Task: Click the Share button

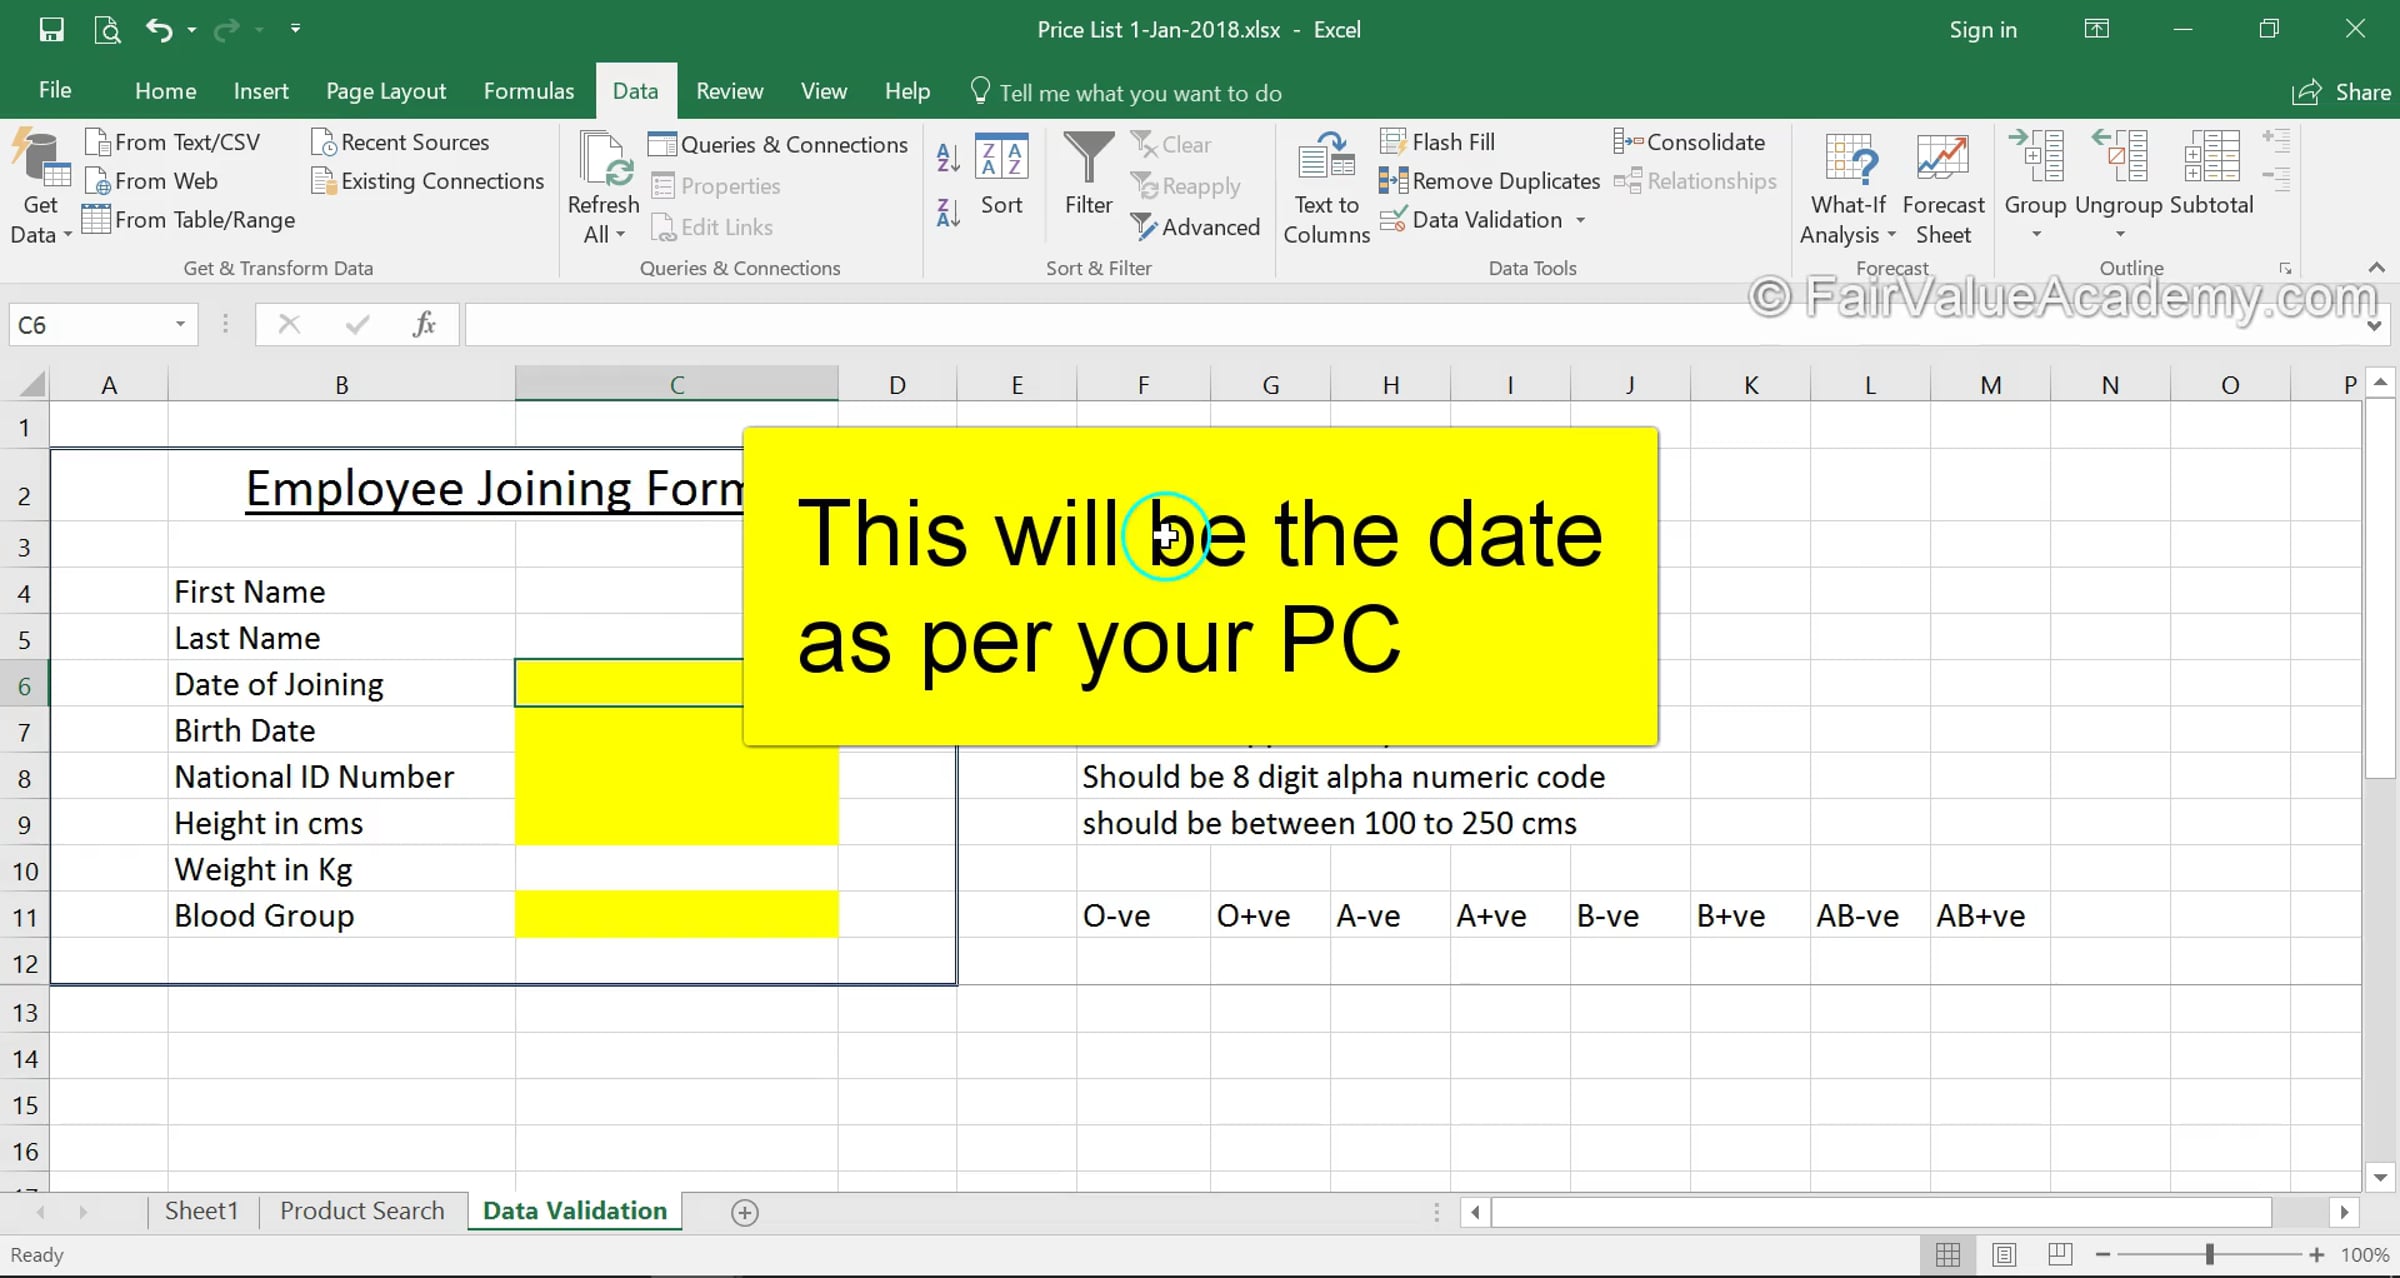Action: click(2342, 92)
